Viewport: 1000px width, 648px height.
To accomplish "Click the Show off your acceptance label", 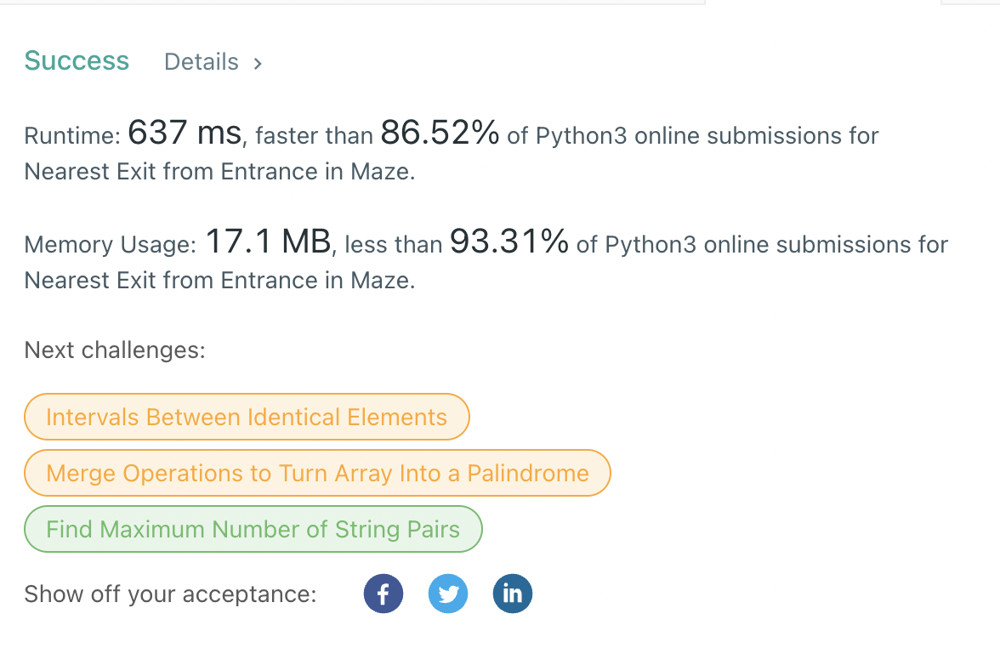I will [x=170, y=594].
